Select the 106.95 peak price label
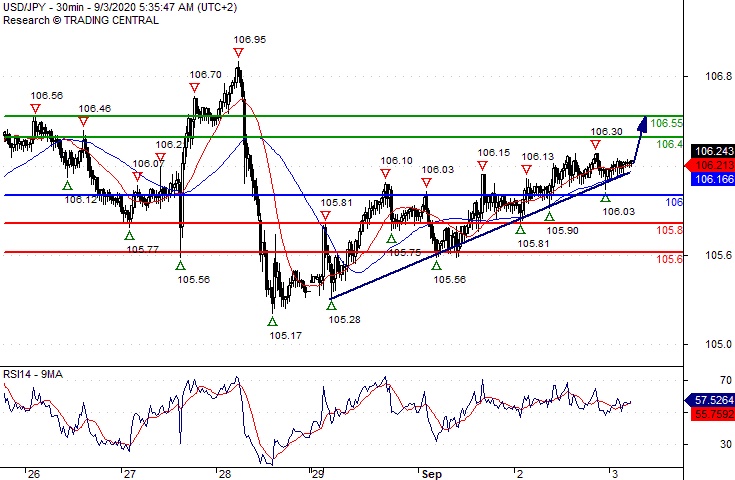Image resolution: width=735 pixels, height=480 pixels. pos(250,39)
